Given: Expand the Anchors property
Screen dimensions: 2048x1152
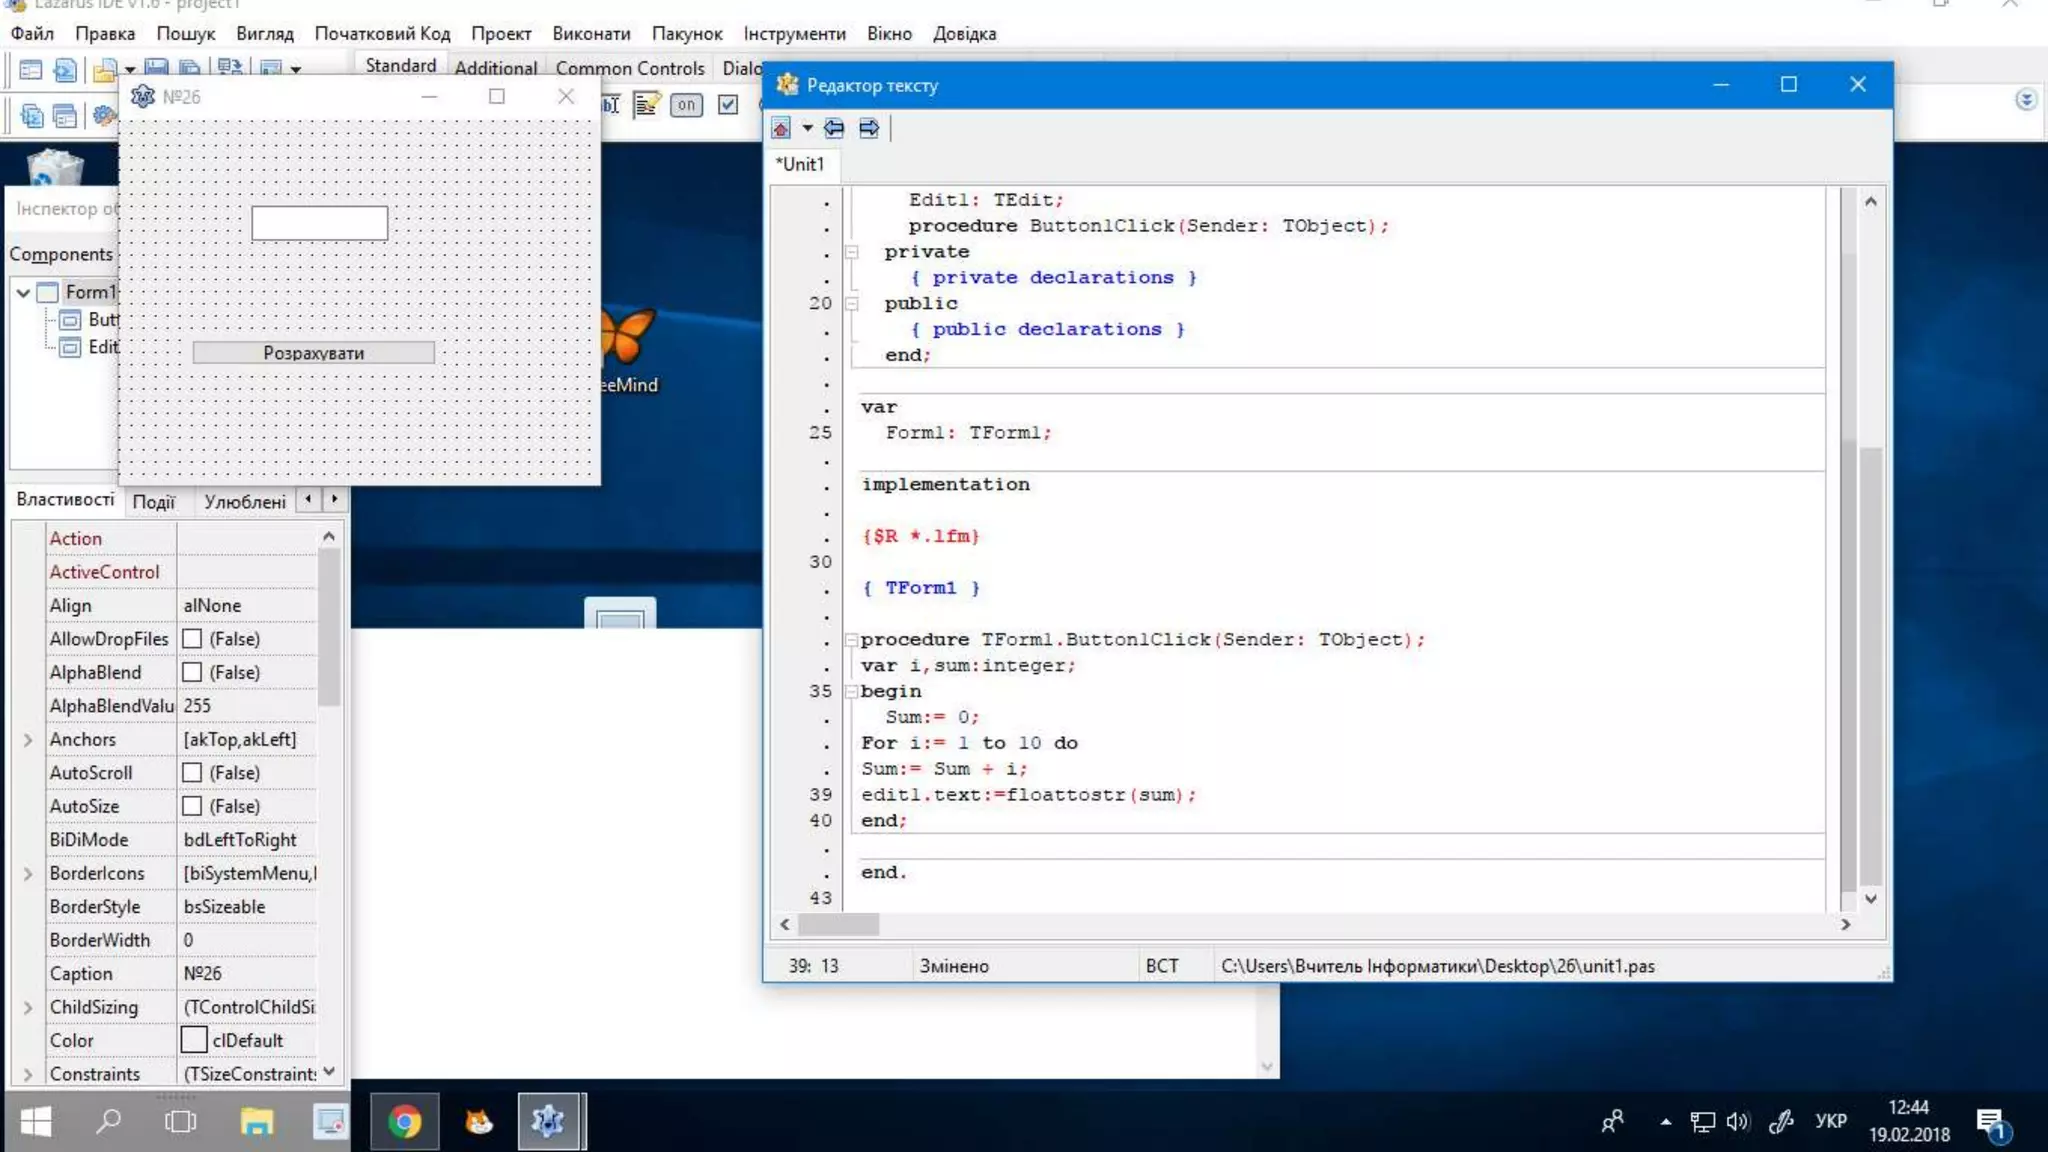Looking at the screenshot, I should pyautogui.click(x=28, y=740).
